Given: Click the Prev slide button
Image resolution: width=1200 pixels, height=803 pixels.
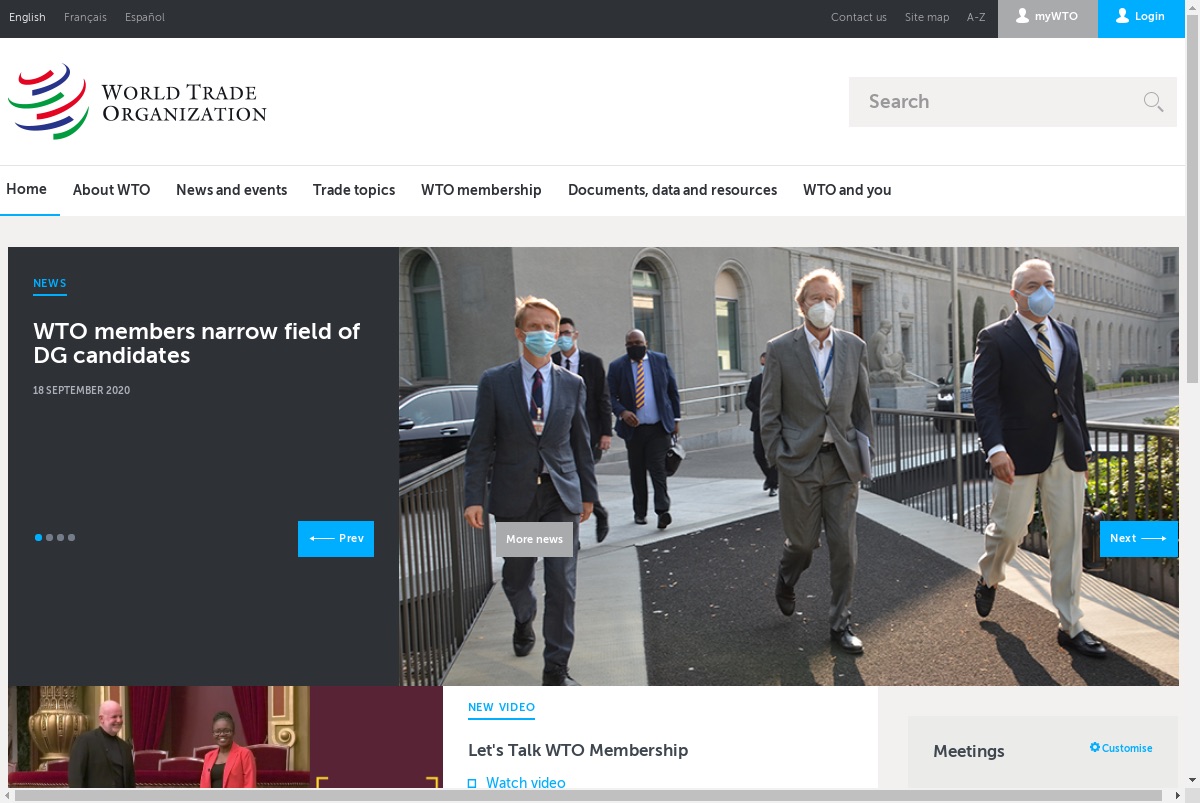Looking at the screenshot, I should [x=336, y=539].
